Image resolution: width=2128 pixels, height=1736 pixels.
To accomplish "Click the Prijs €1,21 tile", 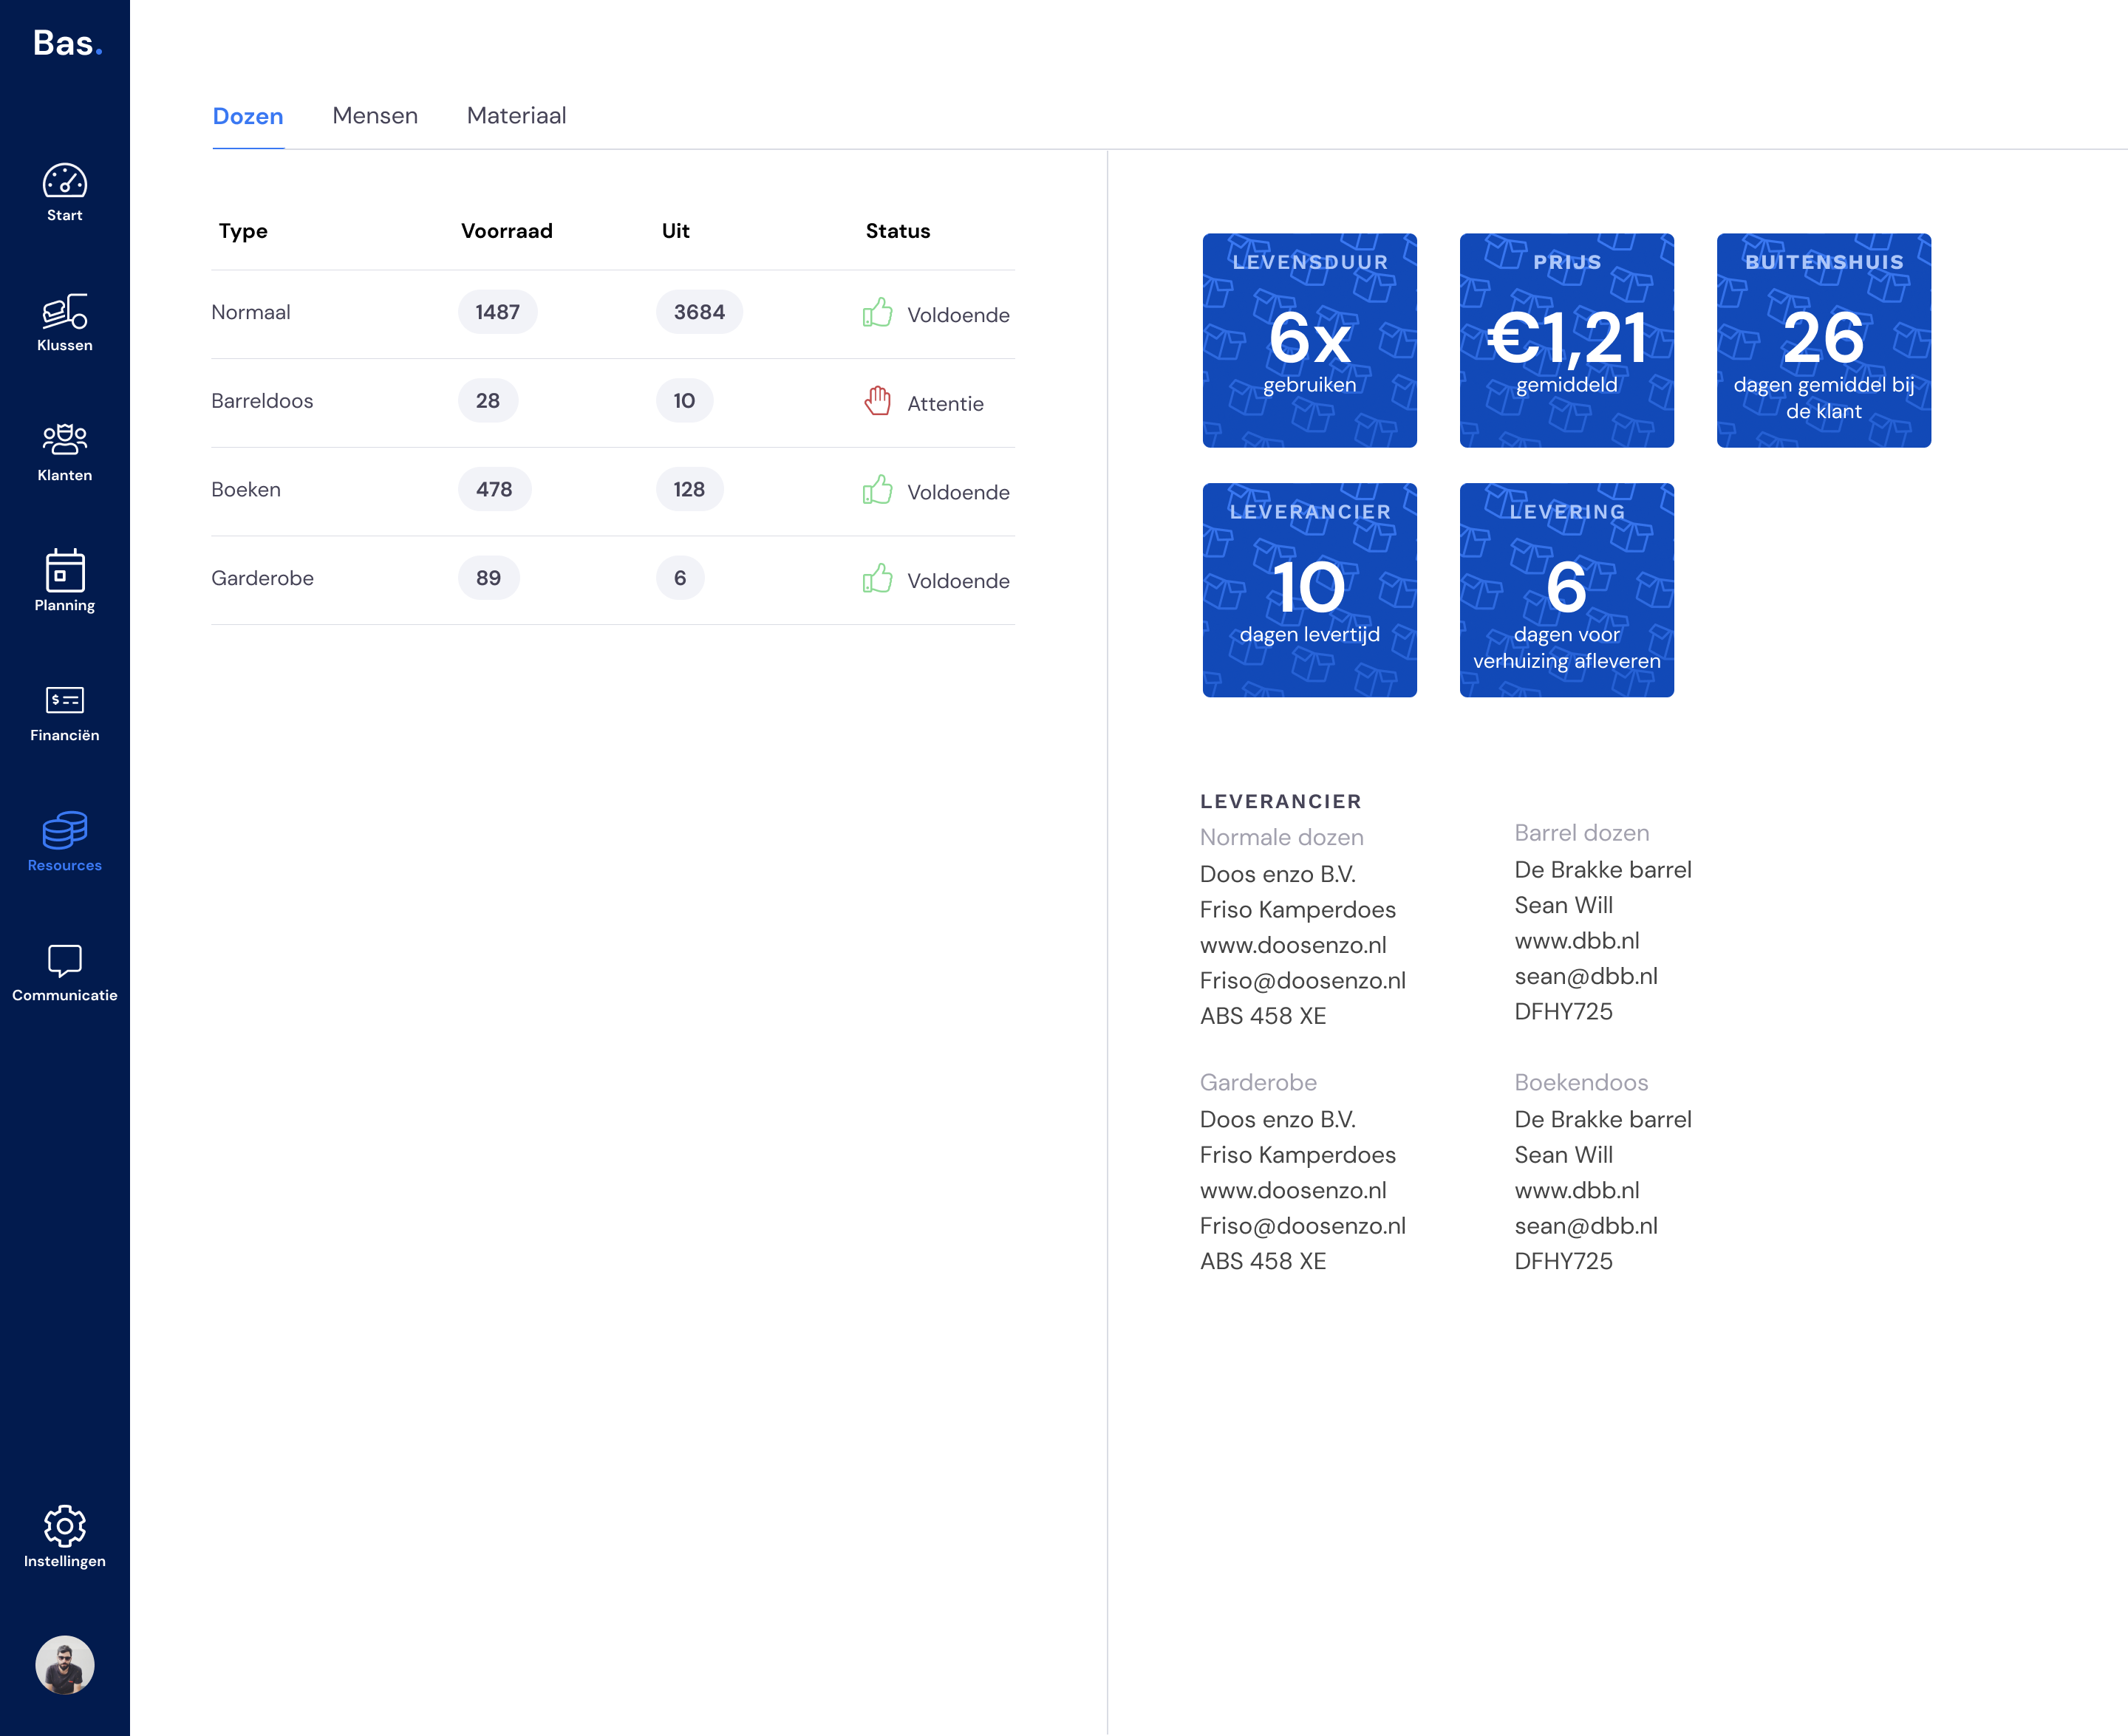I will 1566,340.
